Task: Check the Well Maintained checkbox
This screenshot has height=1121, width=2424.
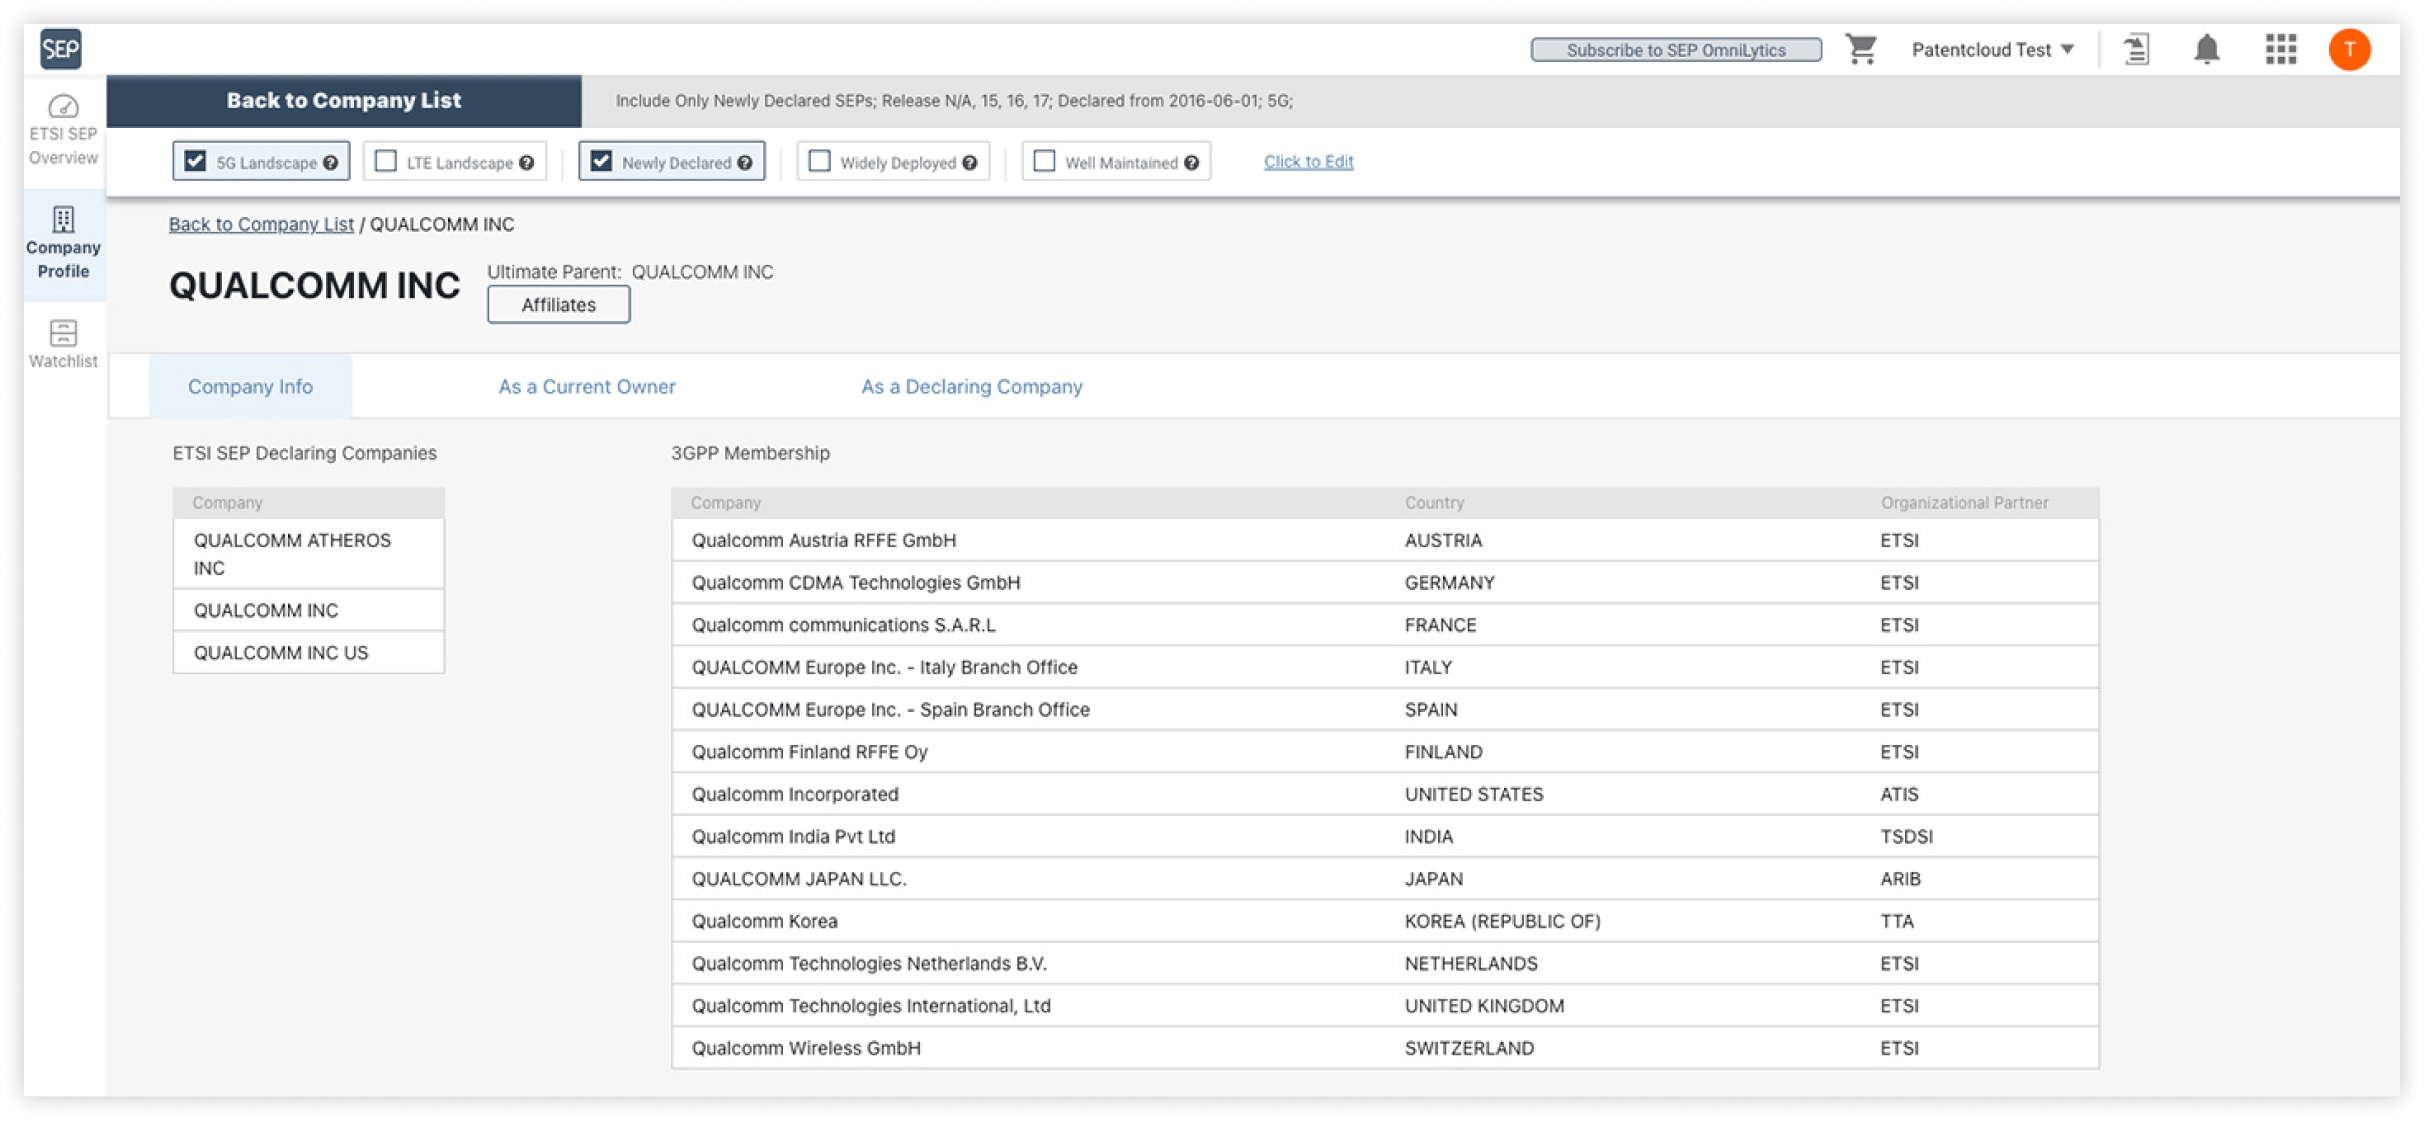Action: (1044, 161)
